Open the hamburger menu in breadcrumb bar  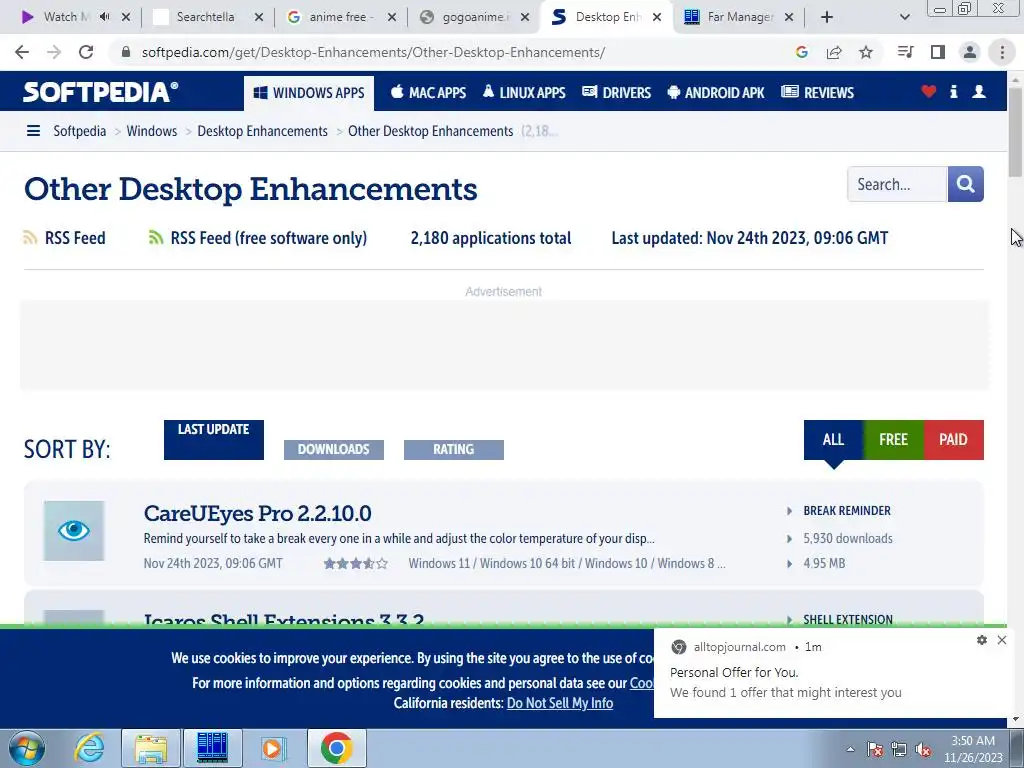tap(33, 131)
